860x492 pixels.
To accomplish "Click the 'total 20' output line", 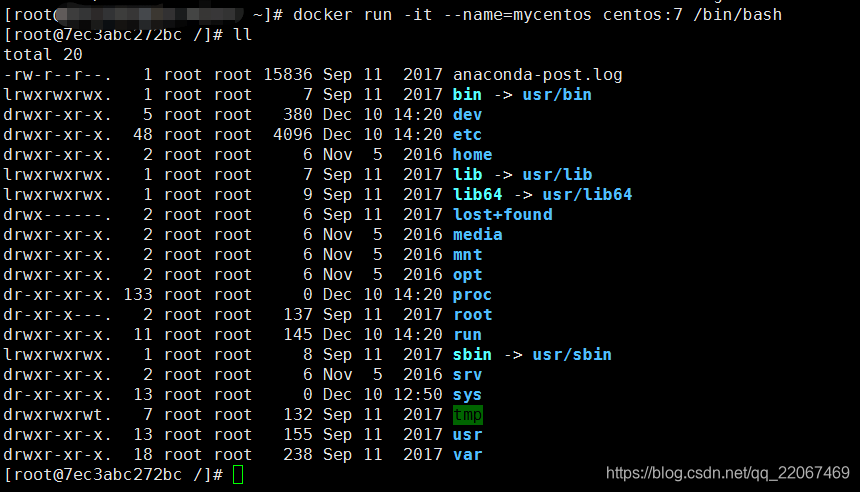I will [x=43, y=54].
